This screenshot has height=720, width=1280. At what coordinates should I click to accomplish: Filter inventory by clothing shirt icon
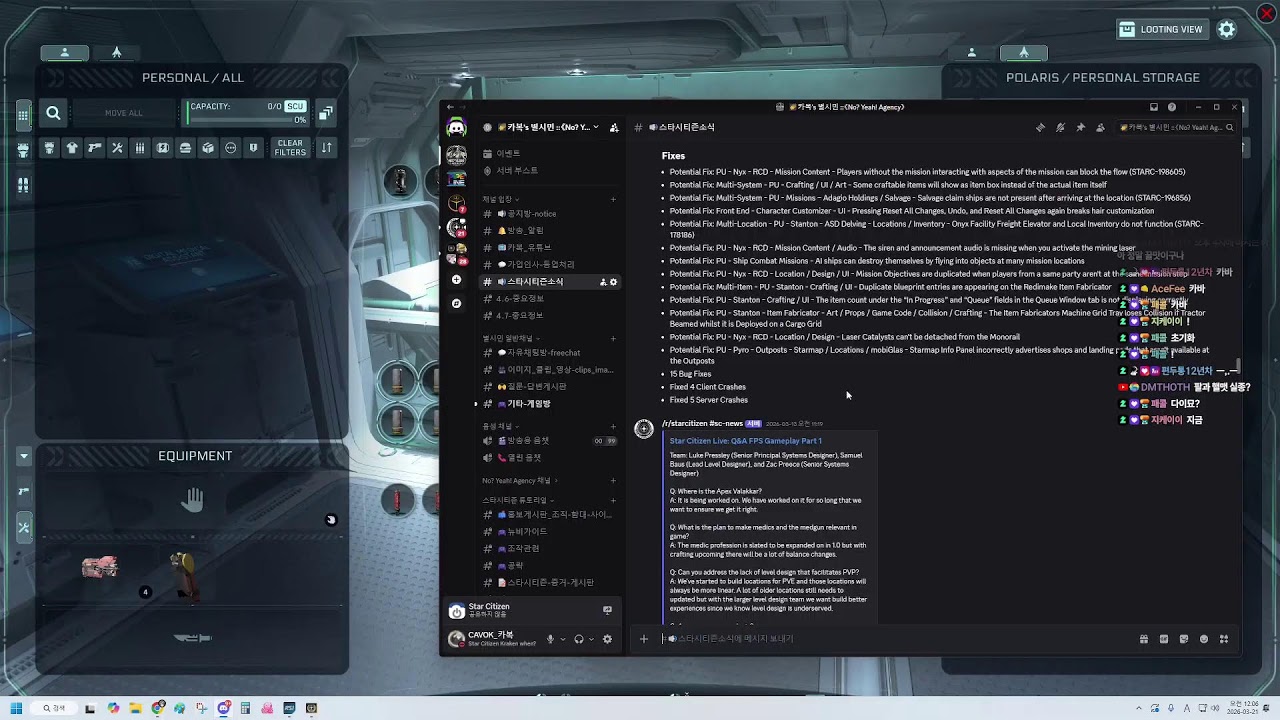pos(72,148)
